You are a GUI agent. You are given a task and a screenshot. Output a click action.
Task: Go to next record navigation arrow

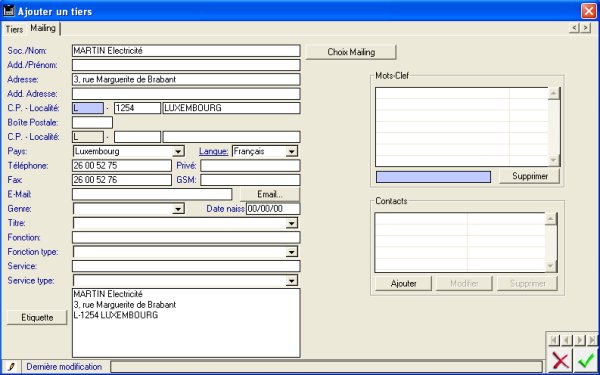[580, 340]
